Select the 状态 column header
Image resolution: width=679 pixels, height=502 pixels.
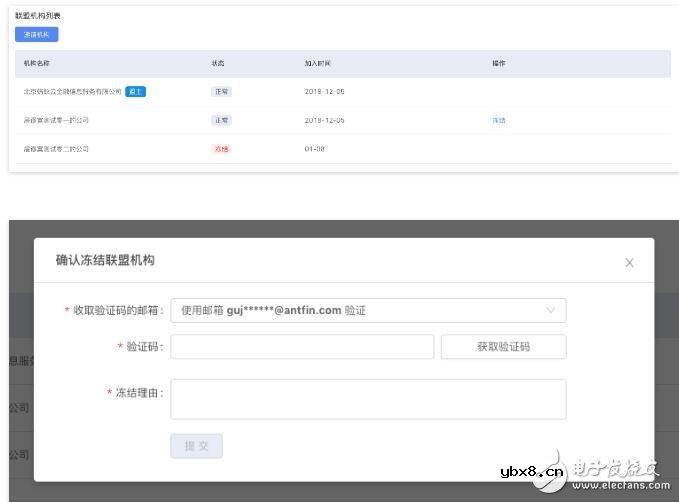tap(218, 63)
